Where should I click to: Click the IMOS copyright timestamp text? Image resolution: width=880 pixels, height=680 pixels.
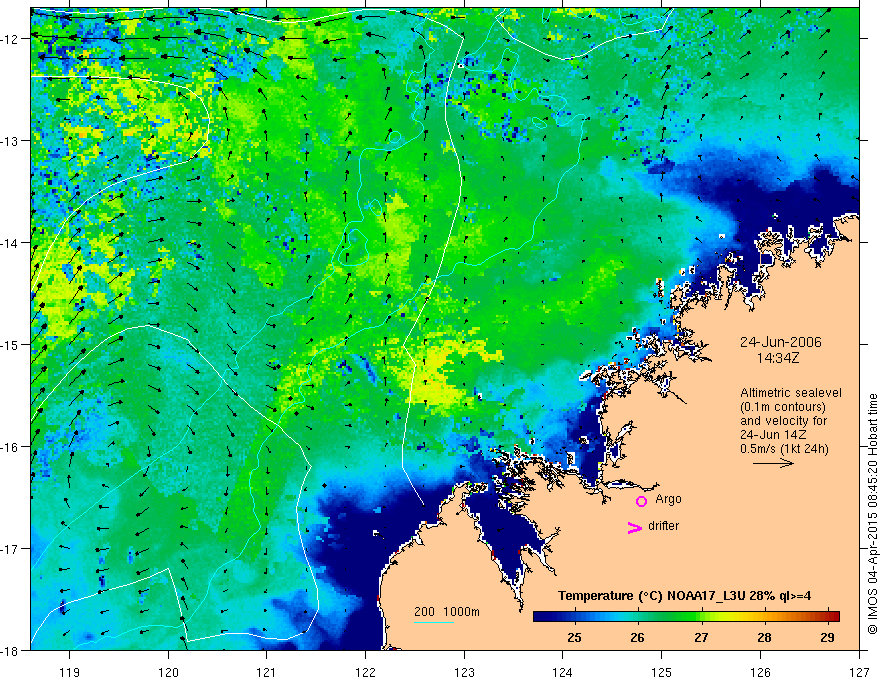[872, 514]
